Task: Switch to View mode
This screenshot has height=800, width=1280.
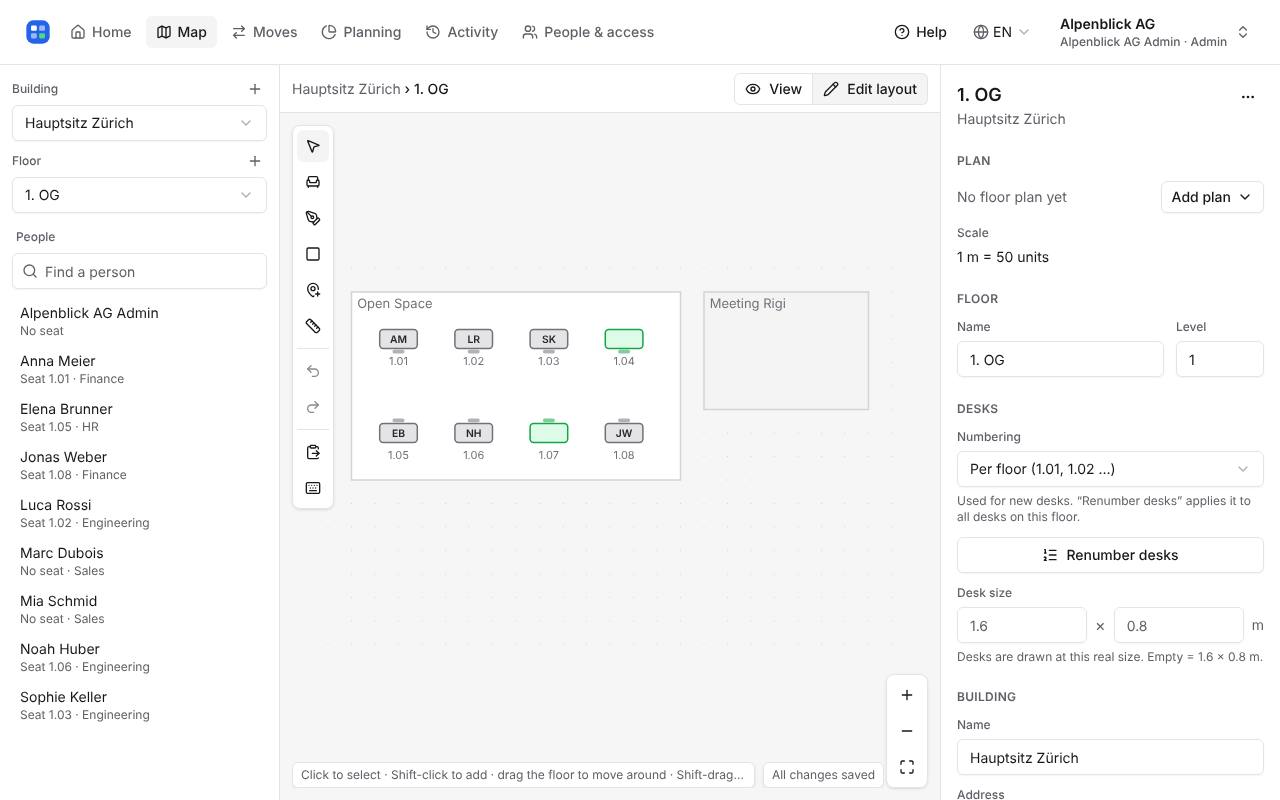Action: click(773, 89)
